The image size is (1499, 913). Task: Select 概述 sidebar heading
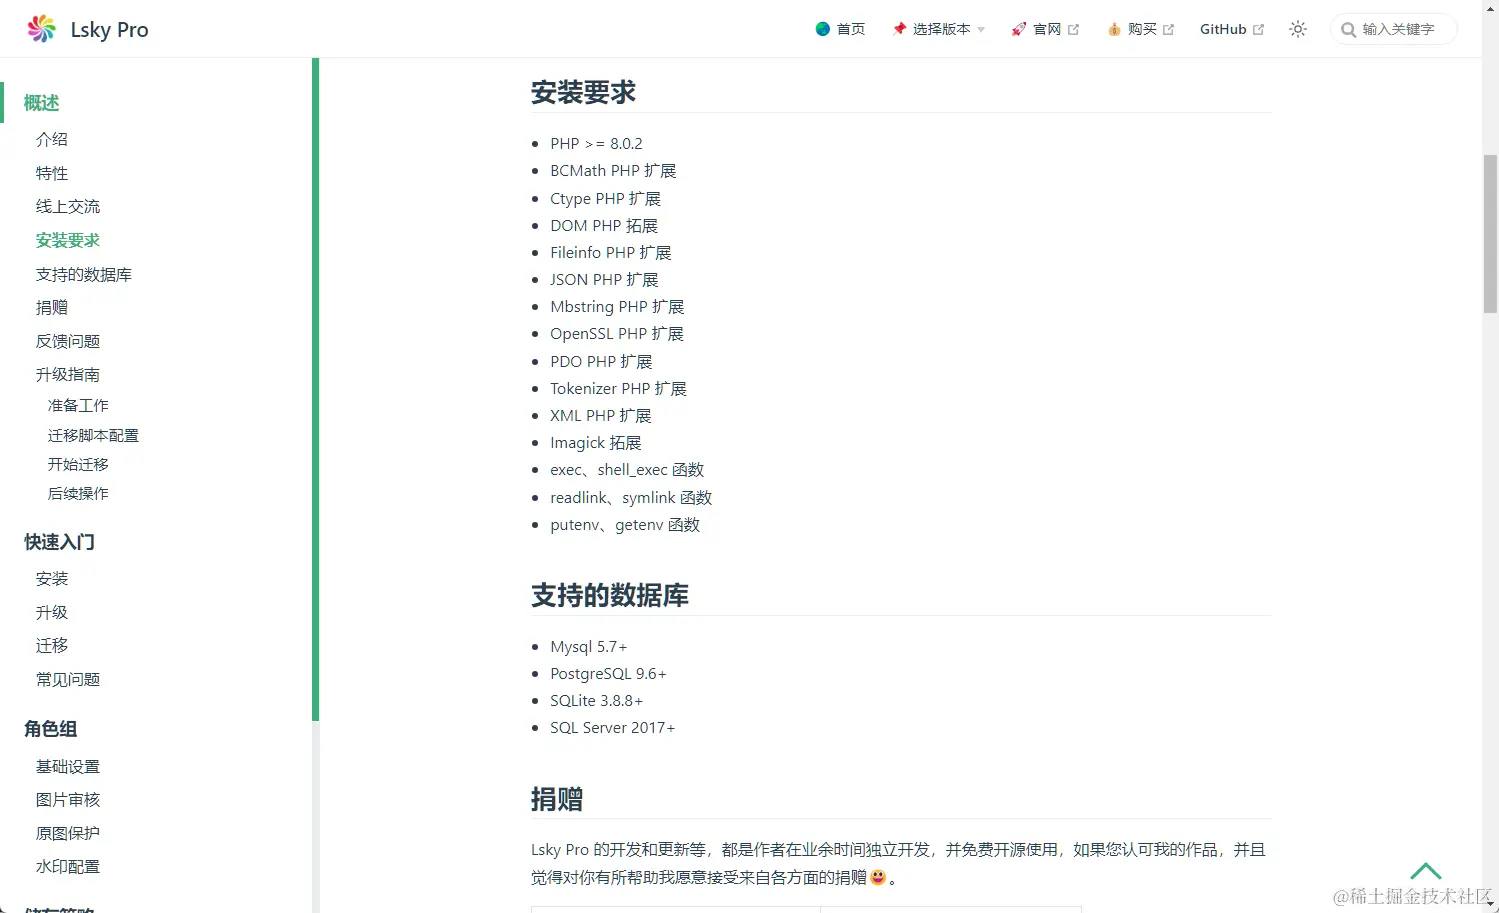[x=41, y=103]
